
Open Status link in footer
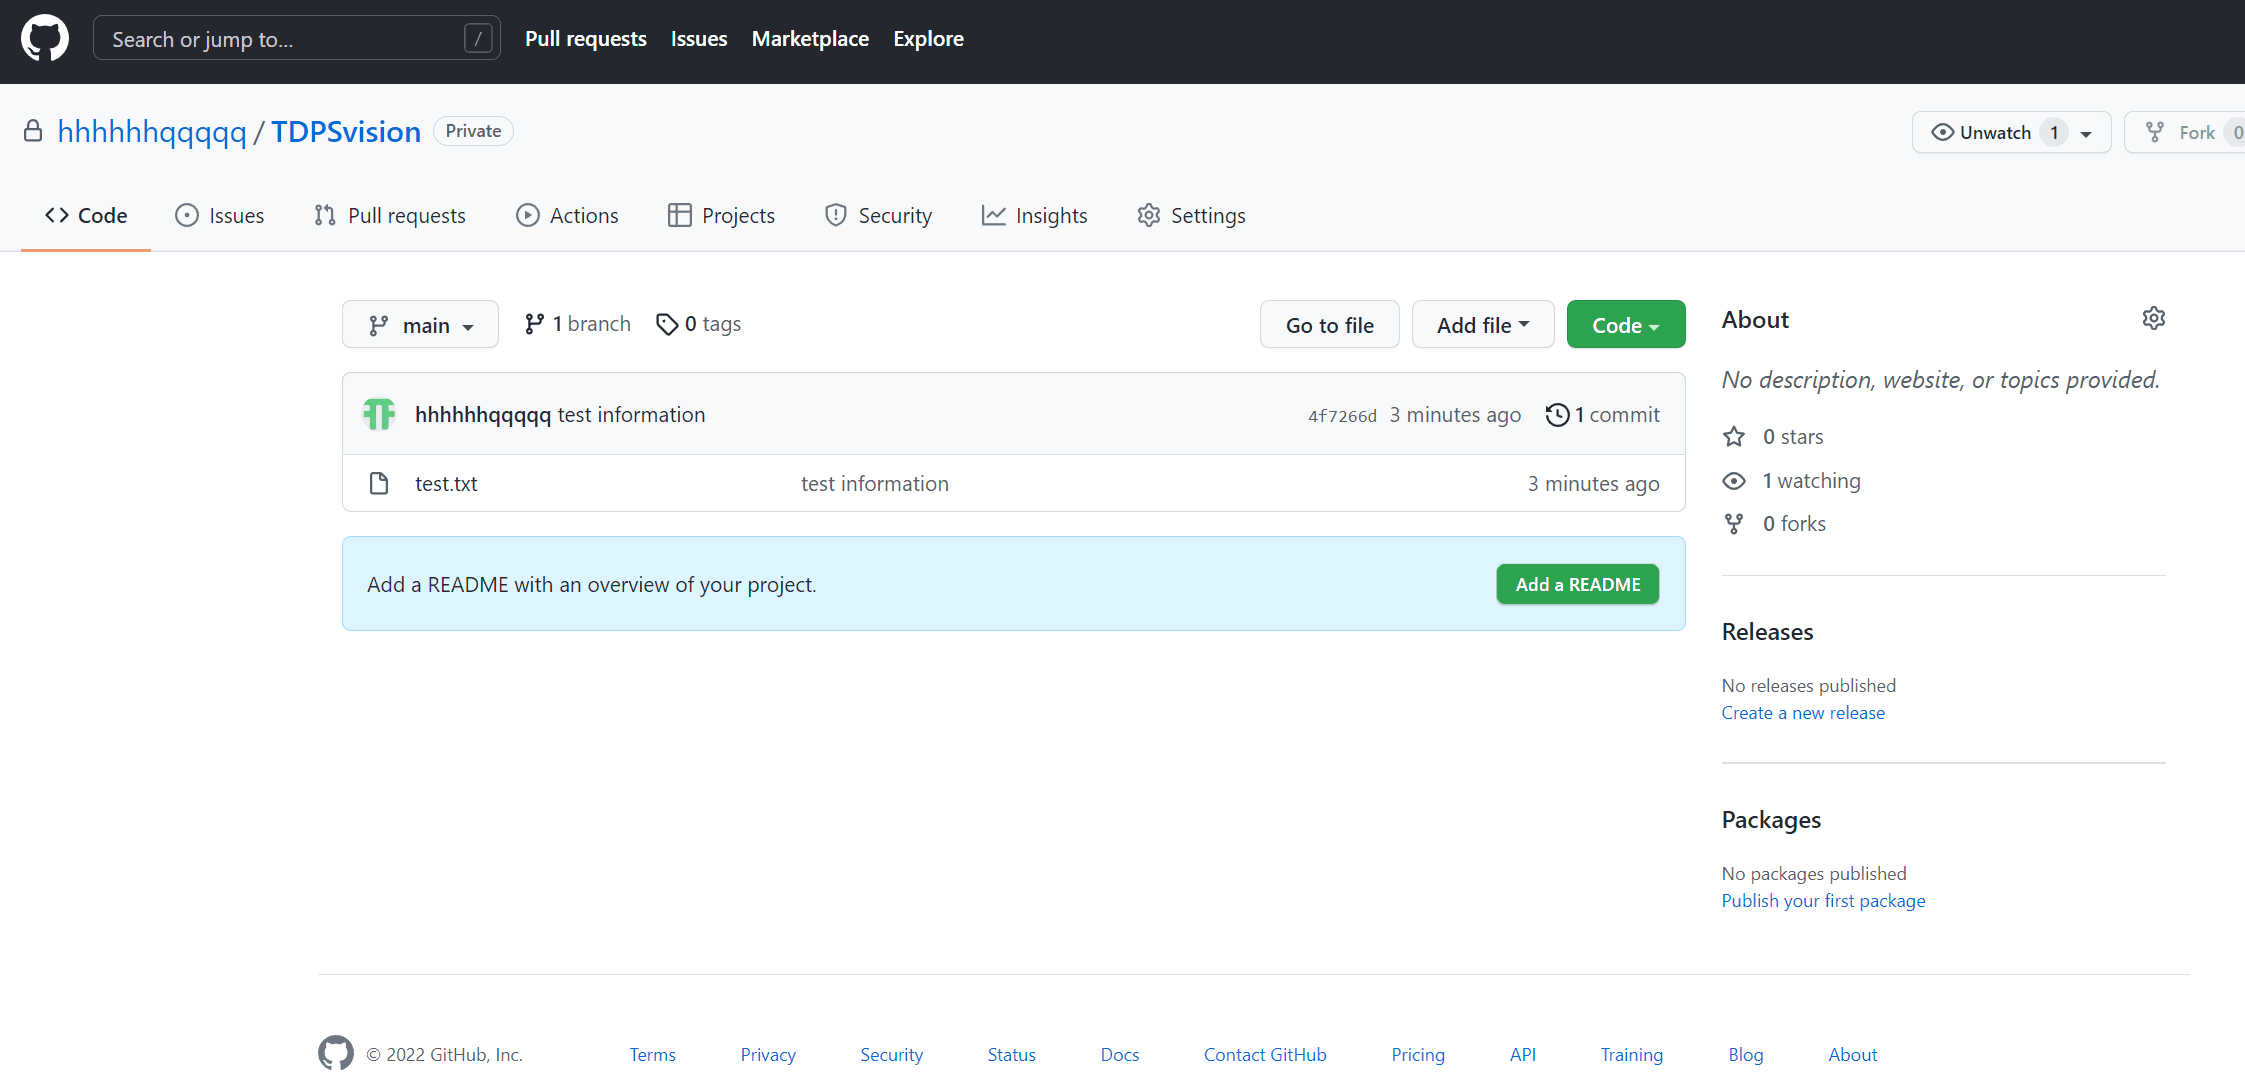[1011, 1054]
